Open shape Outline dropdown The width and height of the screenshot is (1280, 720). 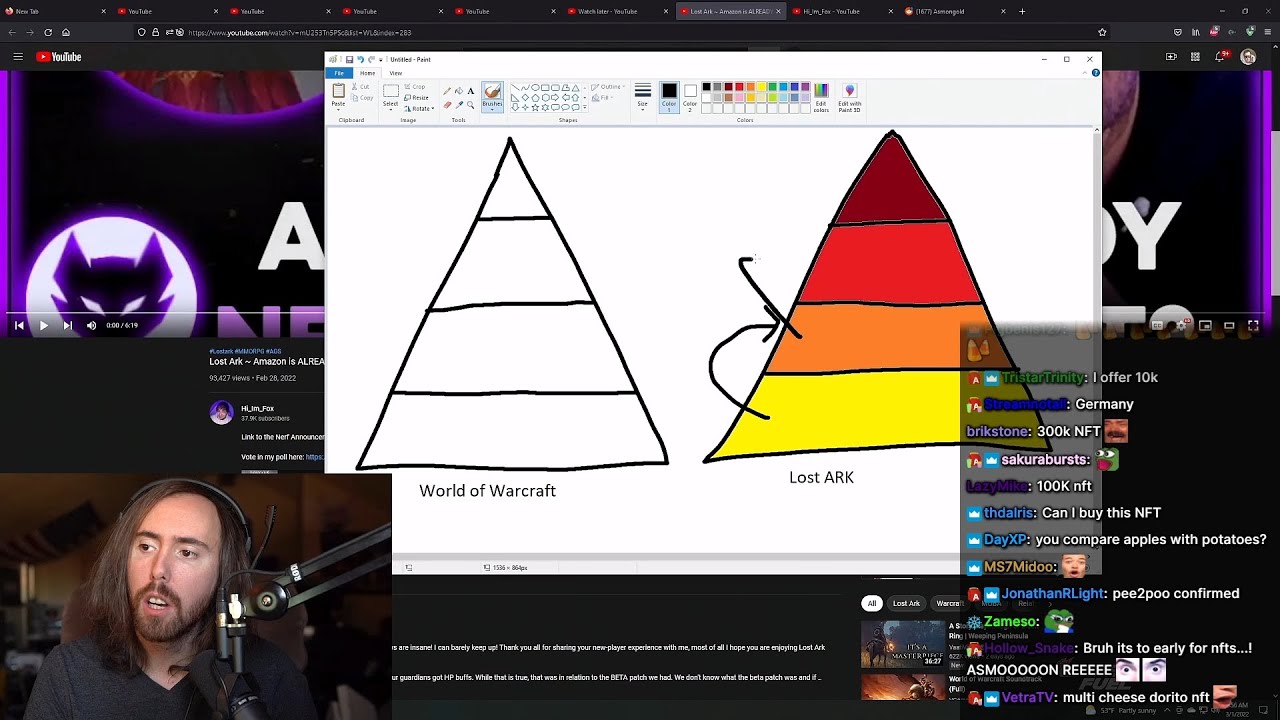[608, 87]
